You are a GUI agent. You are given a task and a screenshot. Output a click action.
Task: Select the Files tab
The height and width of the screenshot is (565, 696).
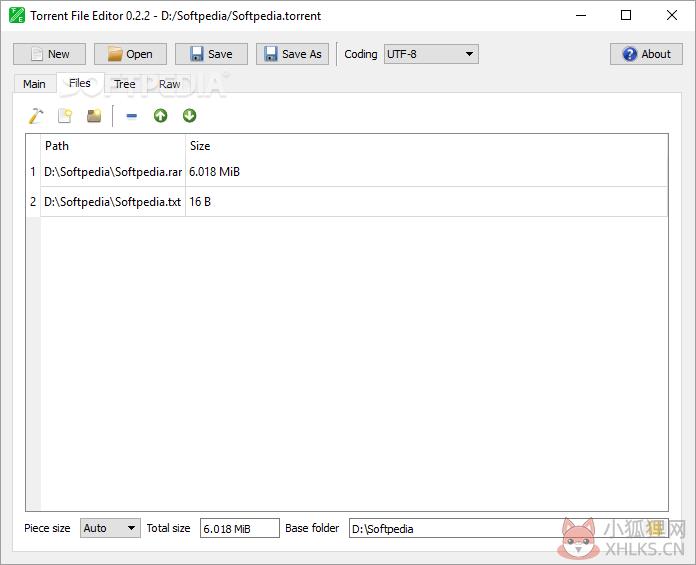click(80, 83)
